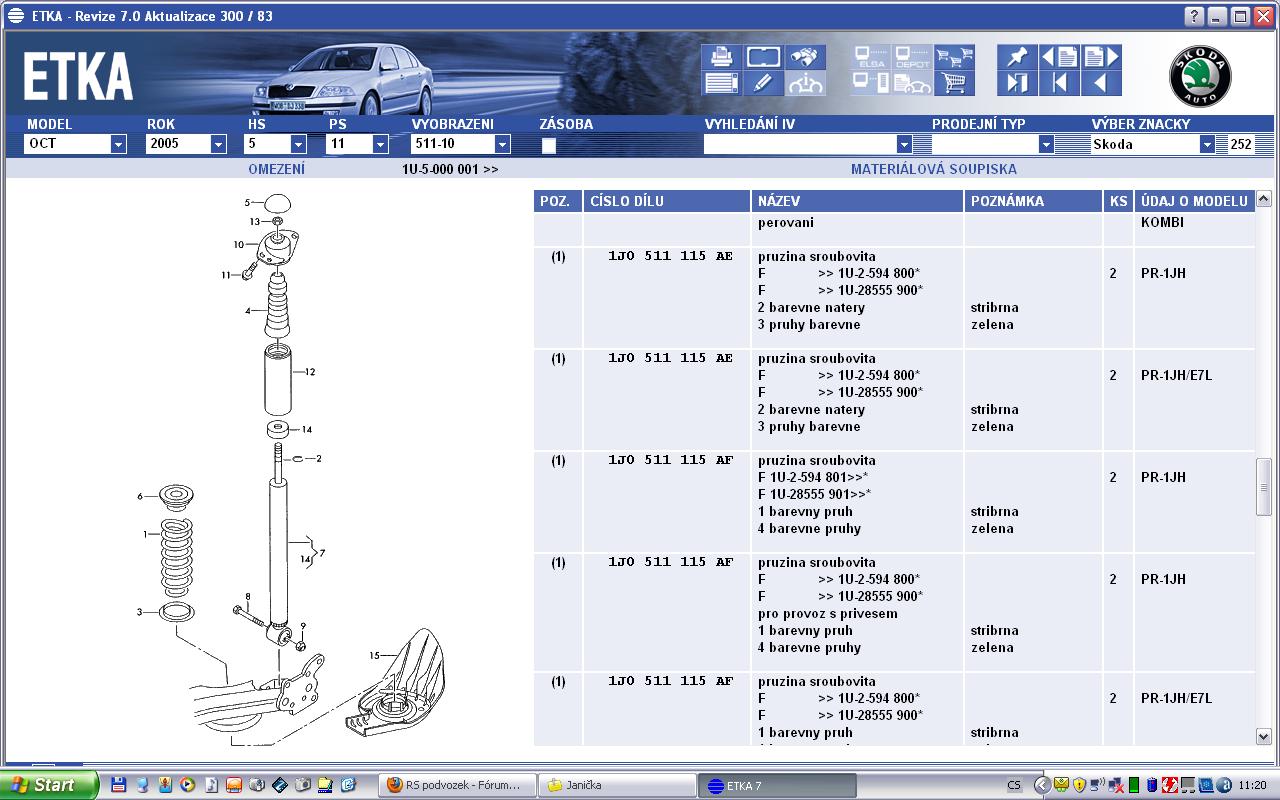Go to previous page icon

(x=1058, y=57)
